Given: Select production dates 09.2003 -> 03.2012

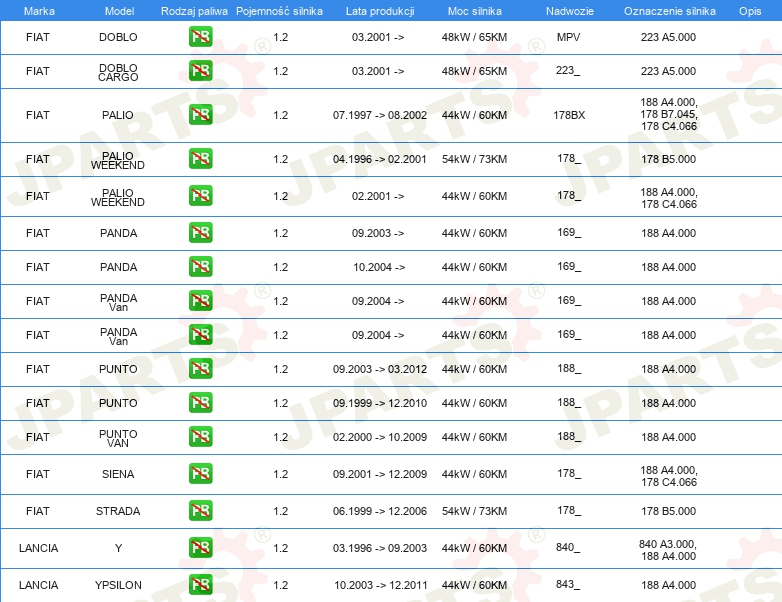Looking at the screenshot, I should 380,369.
